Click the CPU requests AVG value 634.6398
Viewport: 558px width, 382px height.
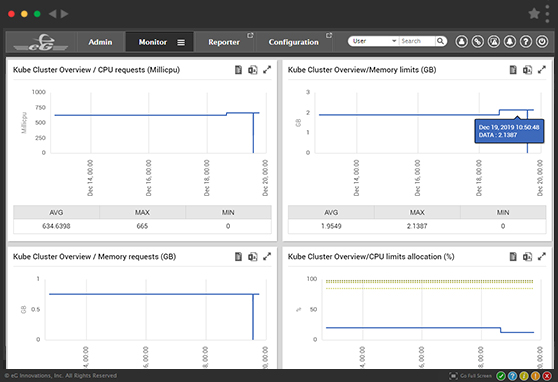pyautogui.click(x=56, y=226)
